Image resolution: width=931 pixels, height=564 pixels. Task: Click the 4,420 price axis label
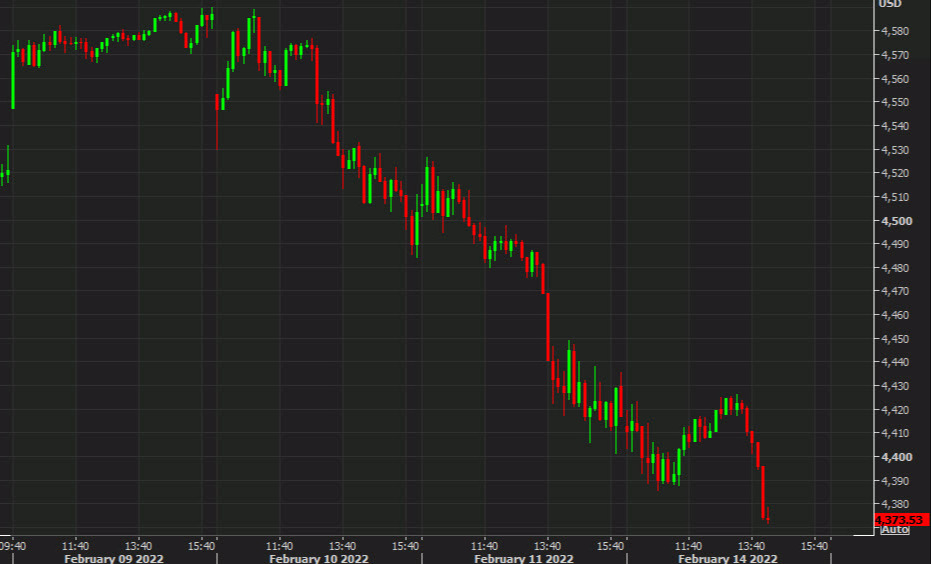point(895,410)
